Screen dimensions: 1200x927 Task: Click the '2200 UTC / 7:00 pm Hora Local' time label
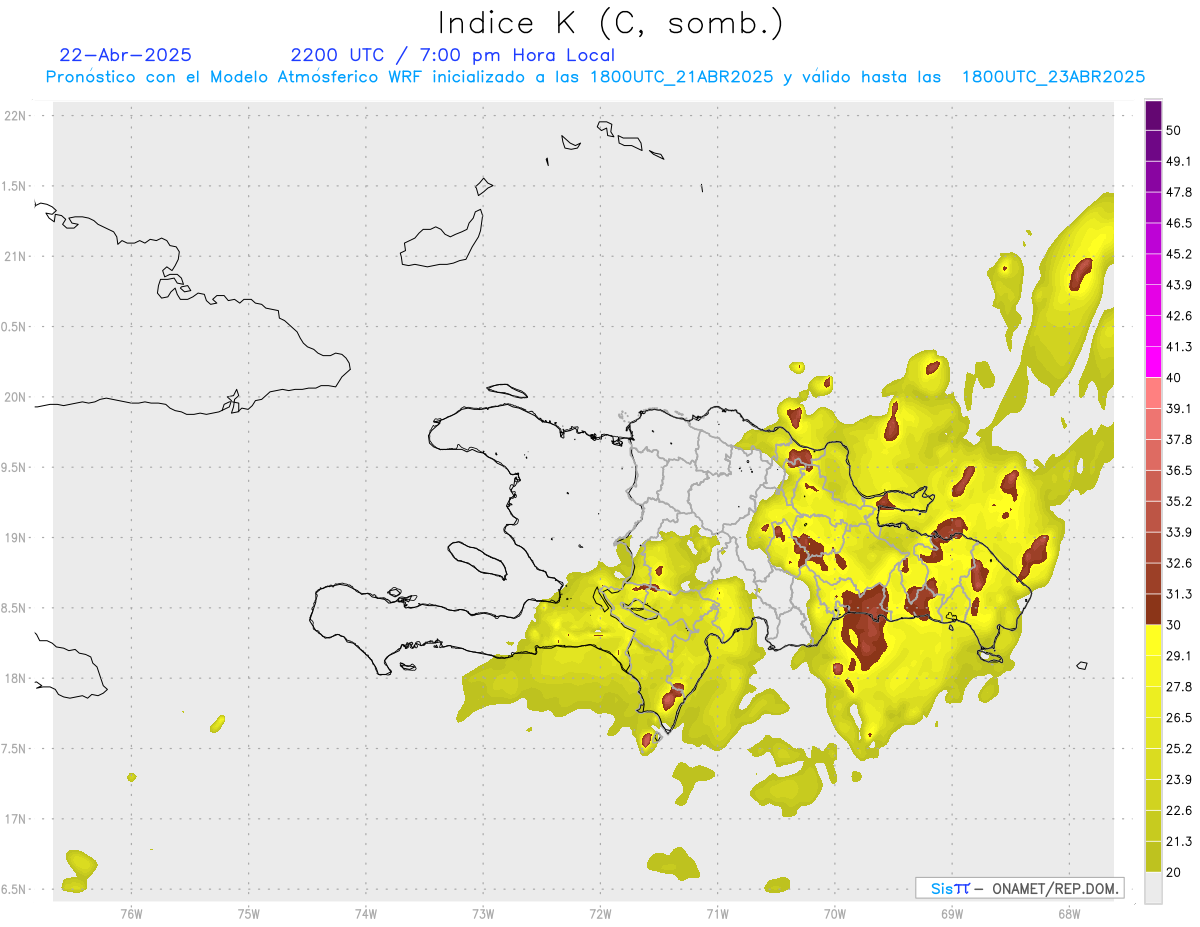(x=452, y=55)
